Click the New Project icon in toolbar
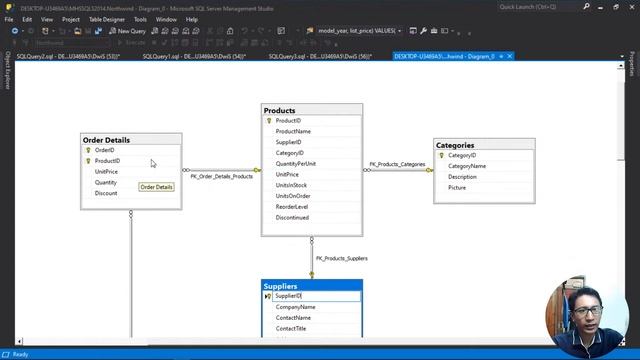Image resolution: width=640 pixels, height=360 pixels. (45, 31)
